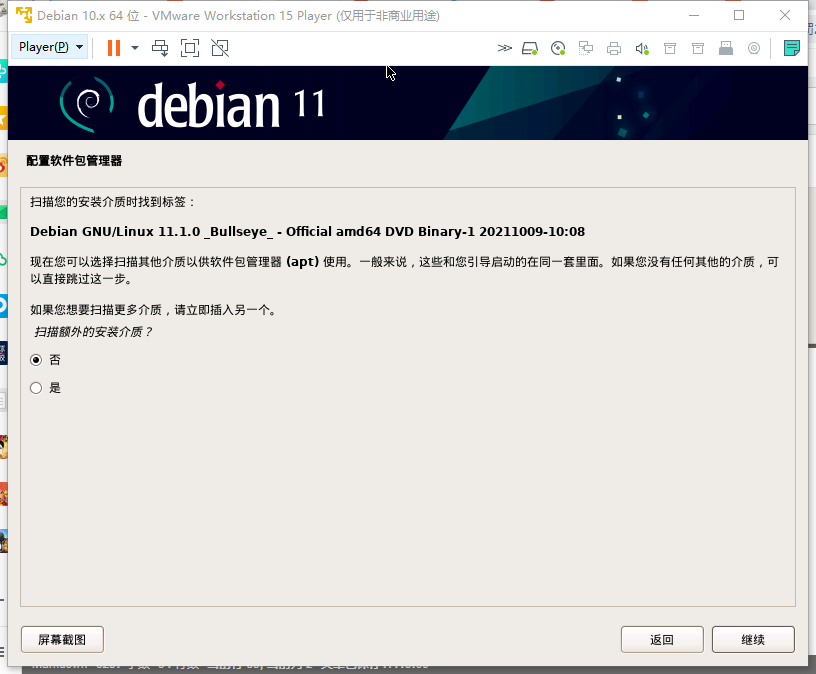Minimize the VMware Player window
The width and height of the screenshot is (816, 674).
[694, 16]
